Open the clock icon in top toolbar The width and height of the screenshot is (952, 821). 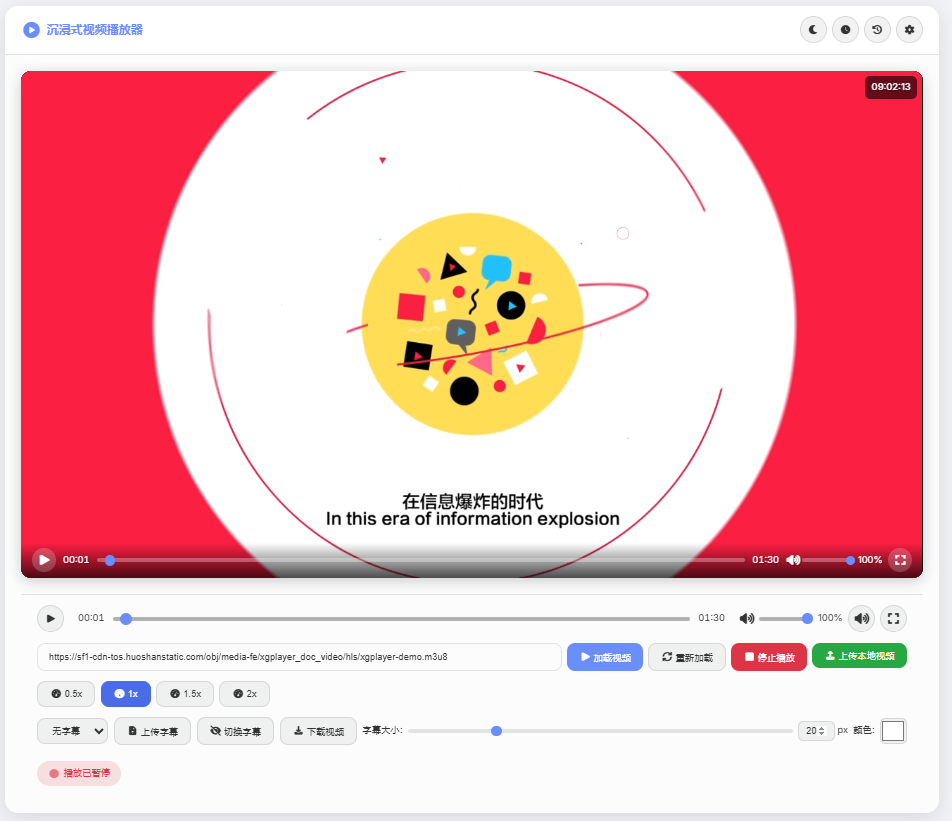845,29
